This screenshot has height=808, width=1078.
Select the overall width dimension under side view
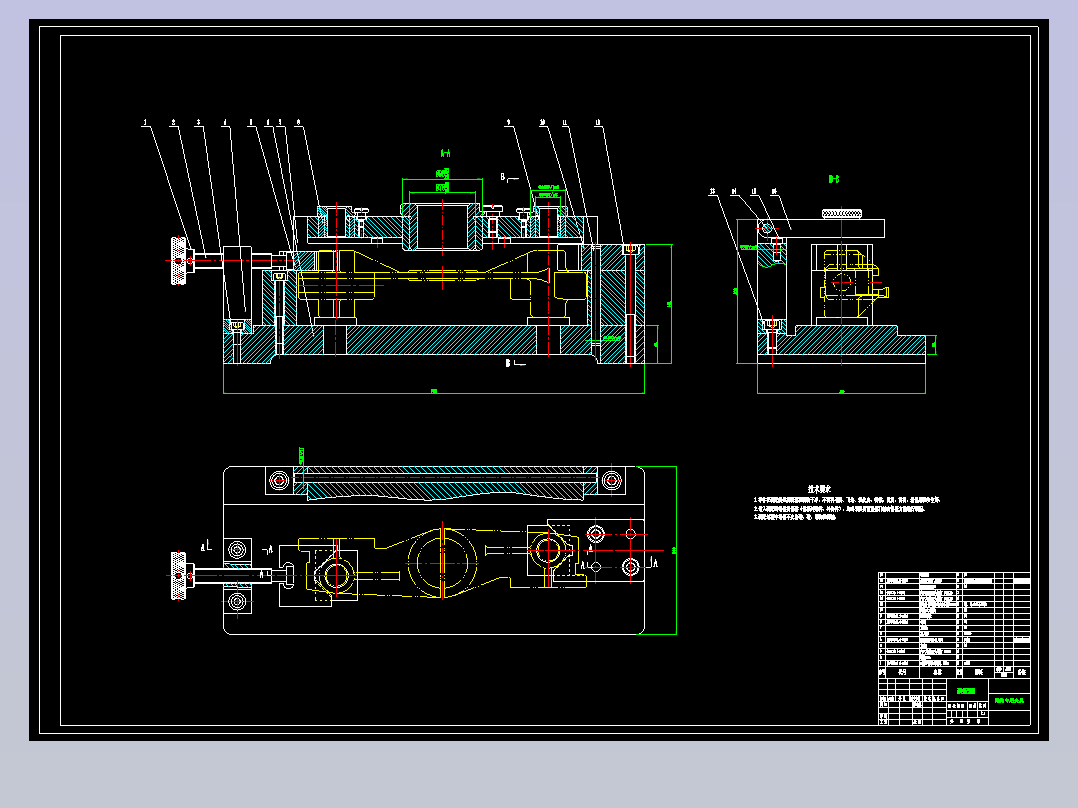(x=842, y=393)
